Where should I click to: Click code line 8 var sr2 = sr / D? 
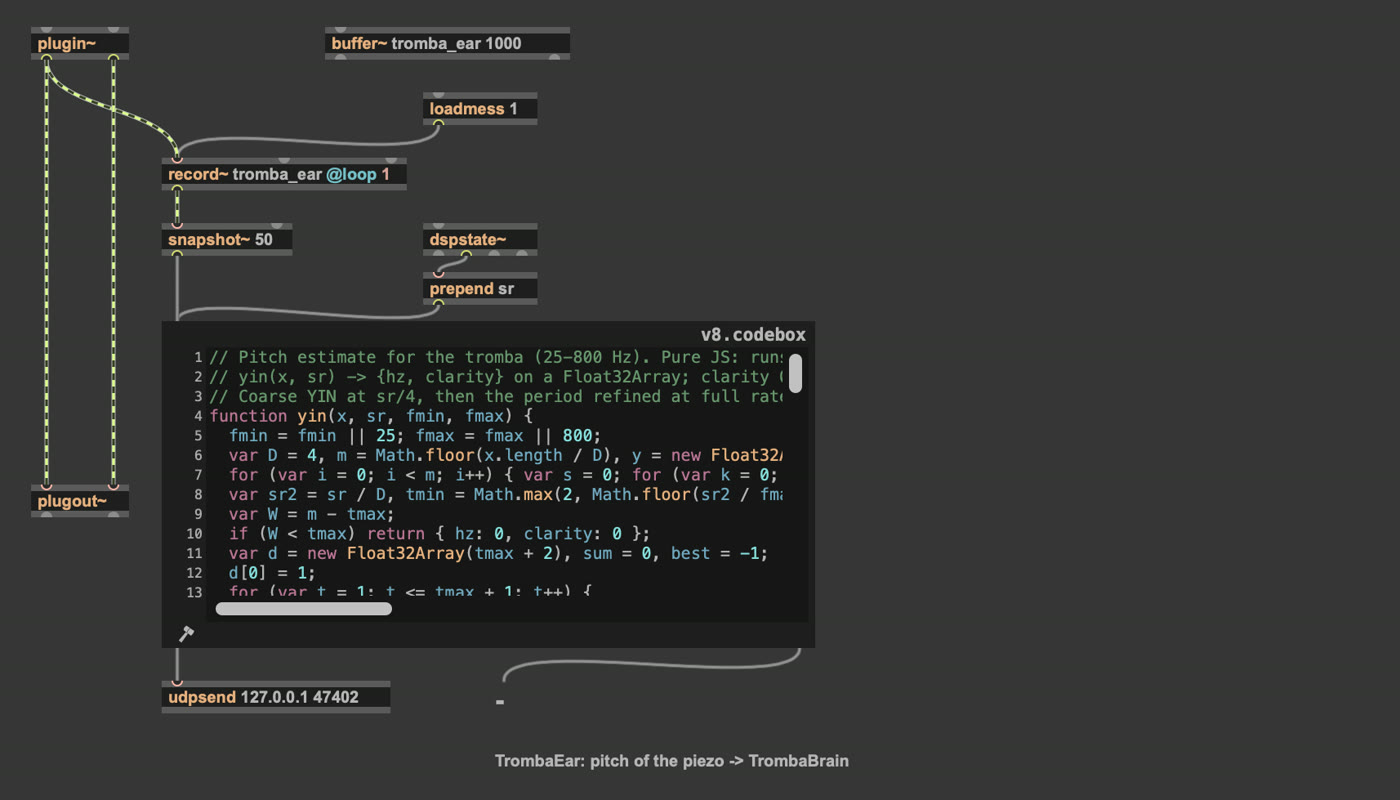click(505, 494)
